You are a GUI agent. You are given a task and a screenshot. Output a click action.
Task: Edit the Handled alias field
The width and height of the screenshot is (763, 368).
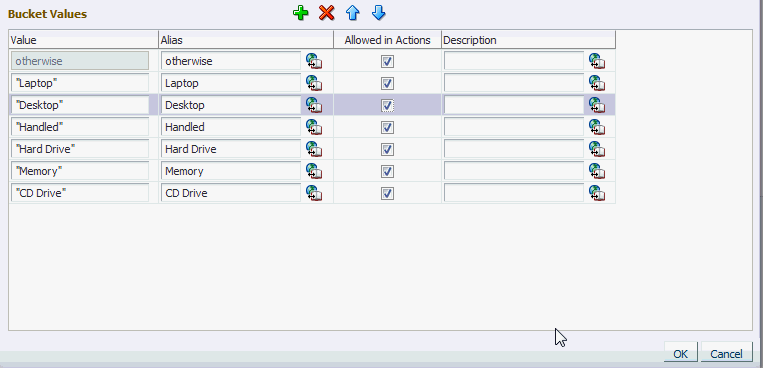tap(231, 127)
